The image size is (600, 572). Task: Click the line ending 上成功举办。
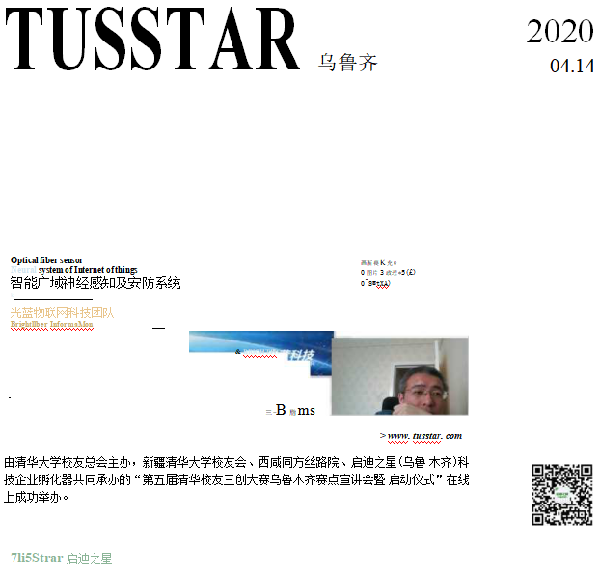point(37,497)
